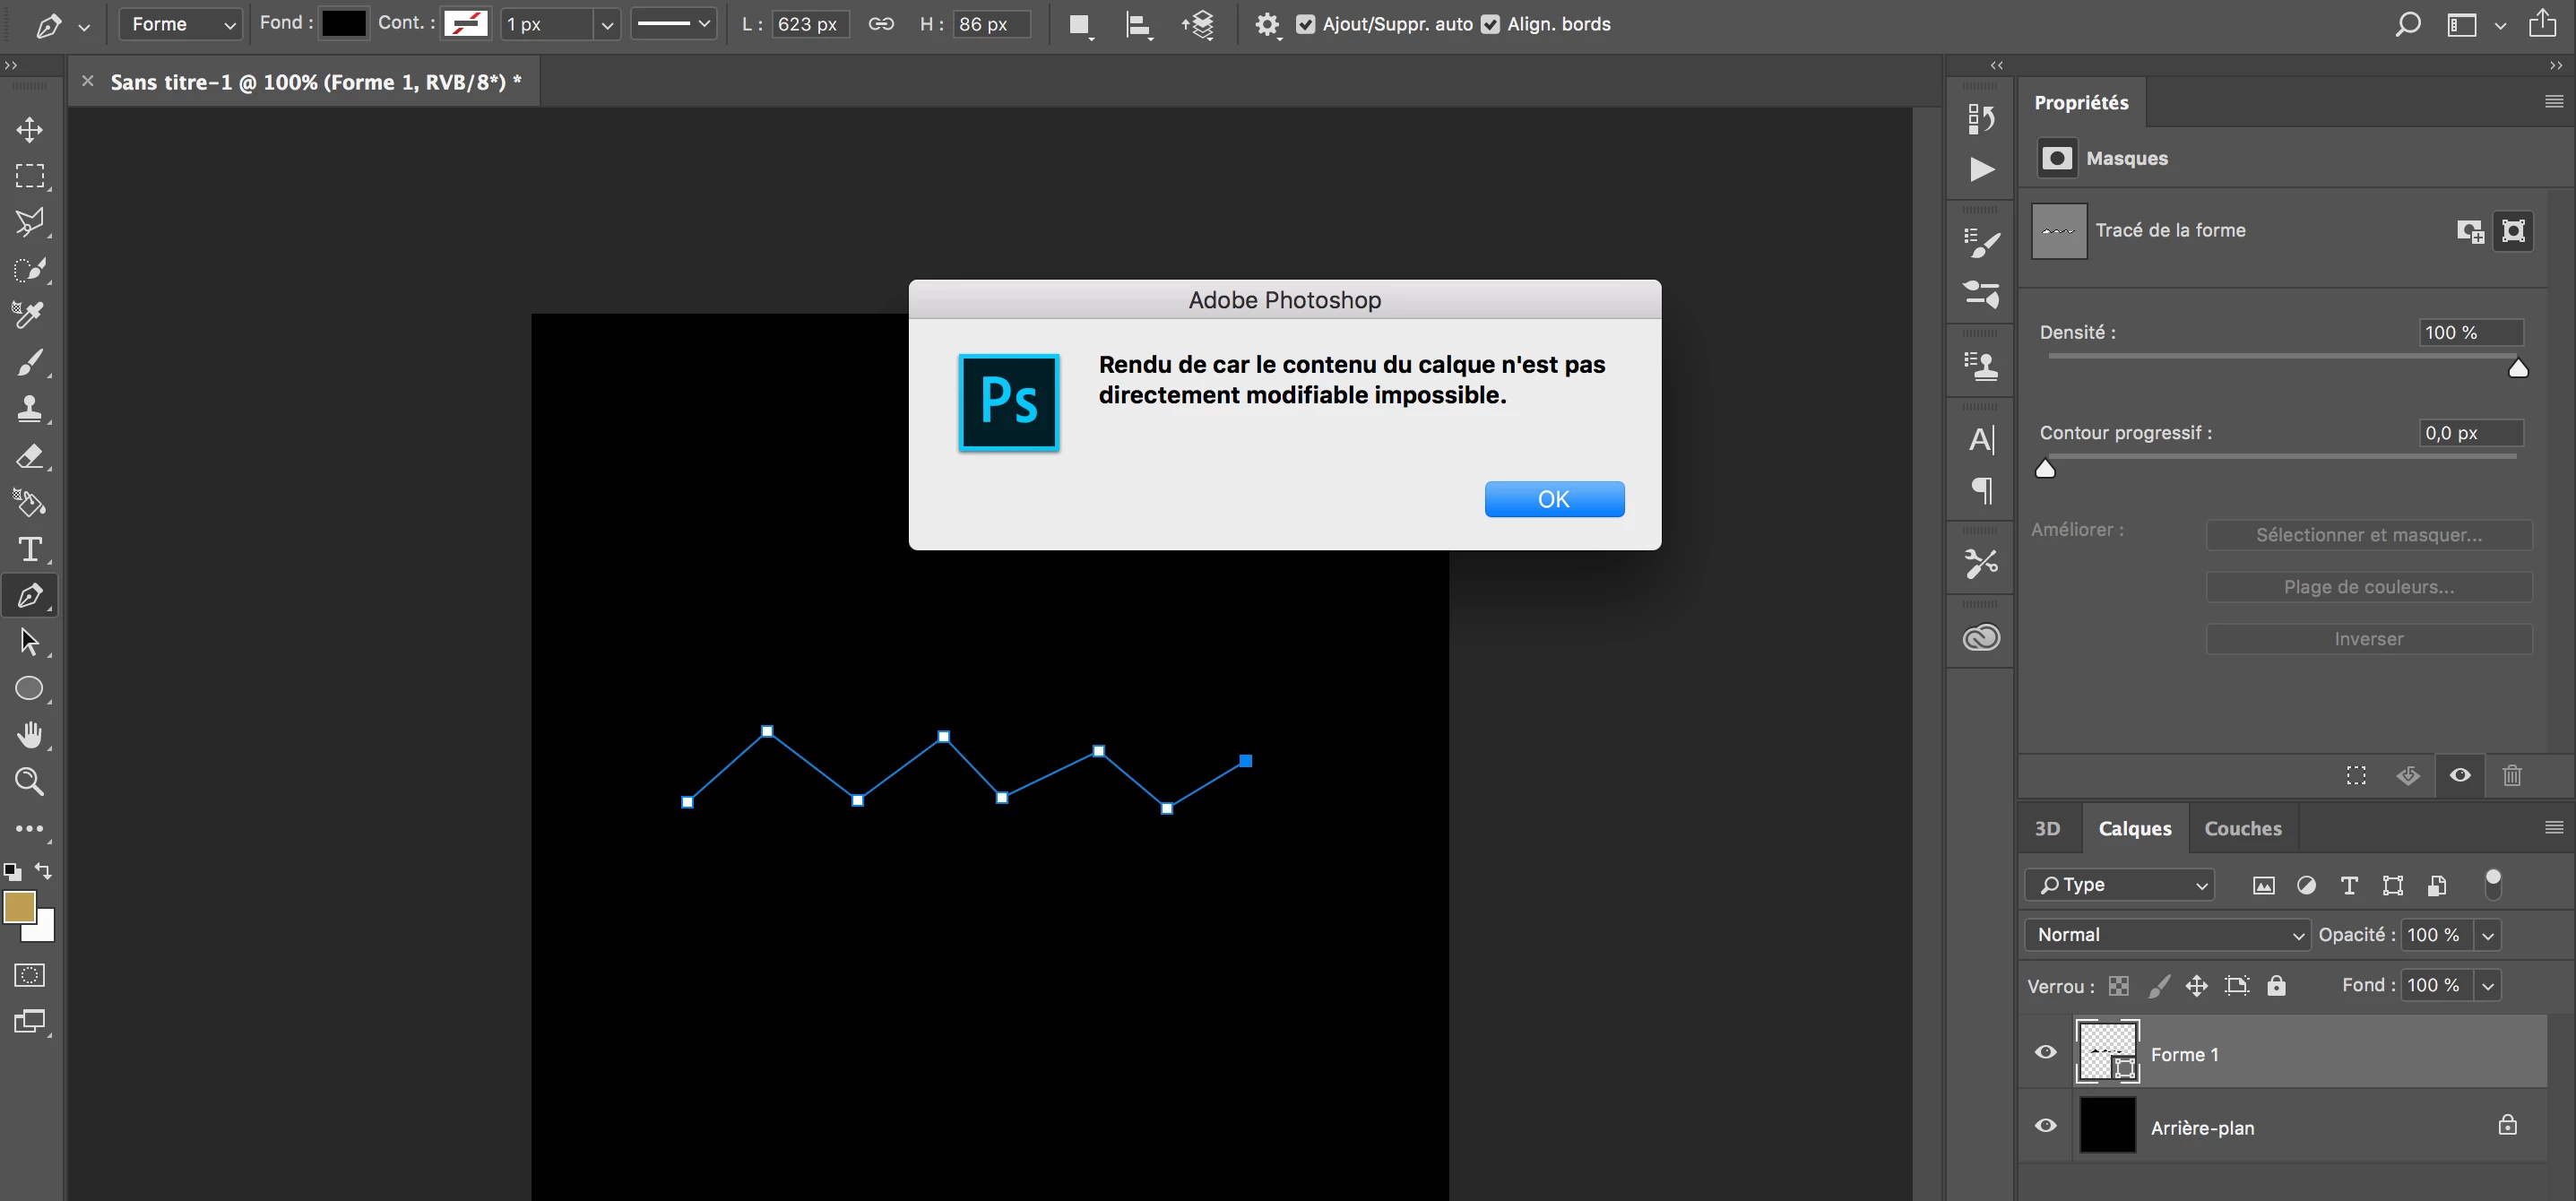Click the trash icon in Properties panel
The width and height of the screenshot is (2576, 1201).
point(2511,775)
